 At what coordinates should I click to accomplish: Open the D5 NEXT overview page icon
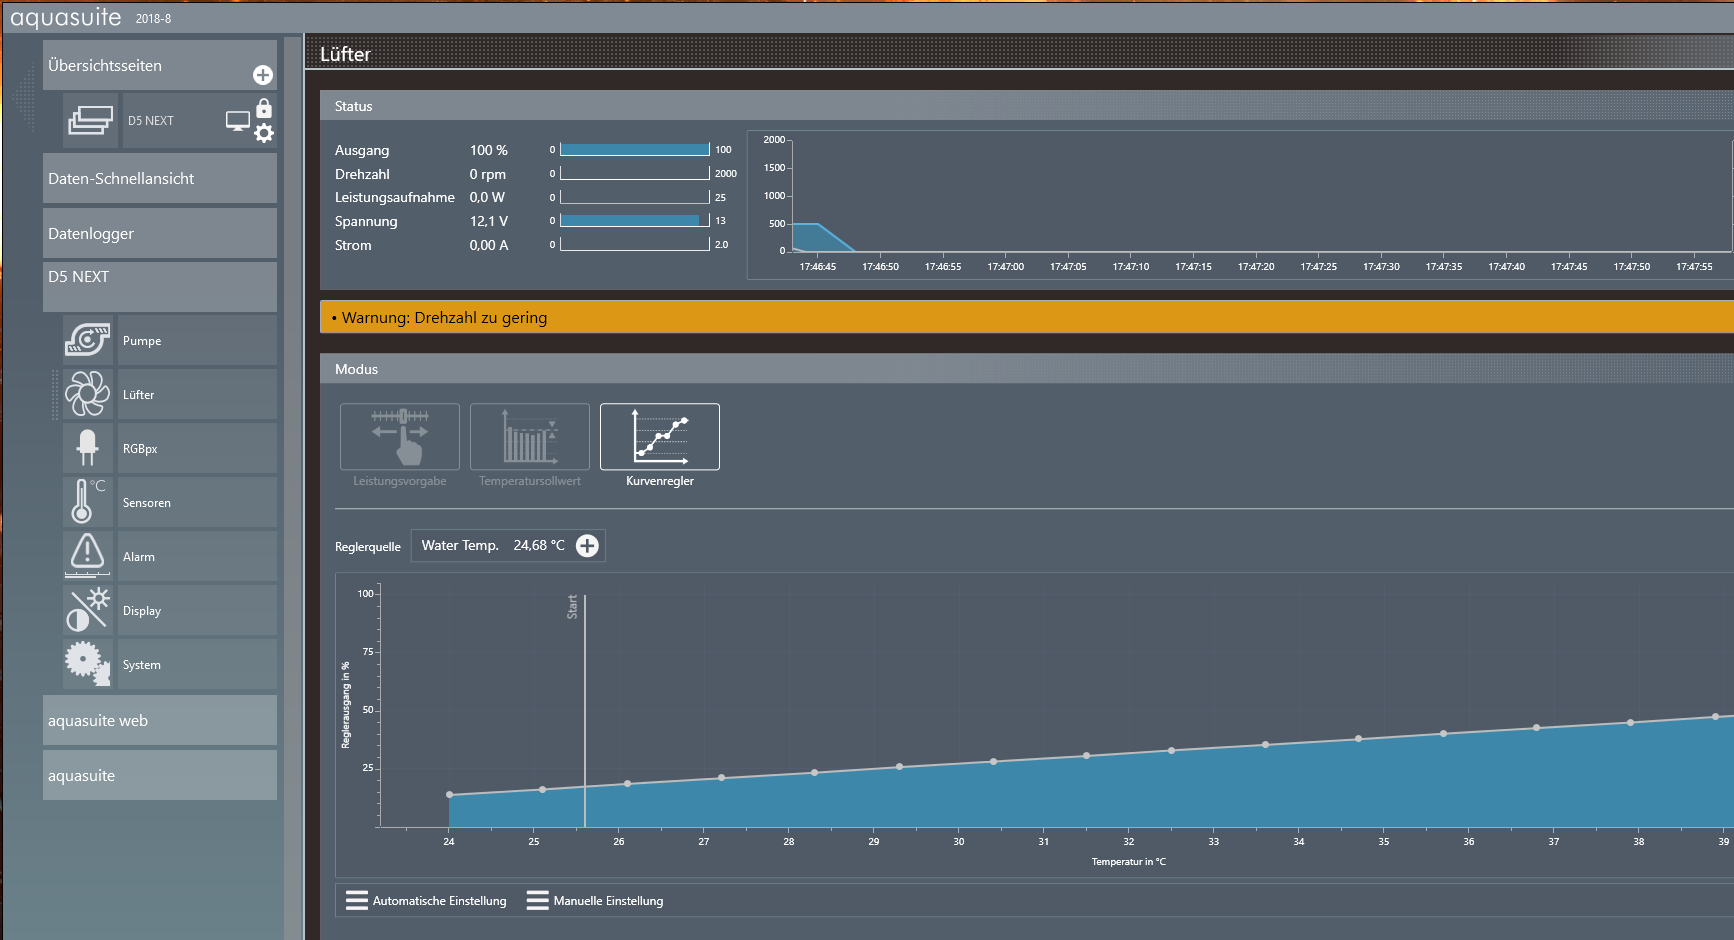(x=90, y=120)
